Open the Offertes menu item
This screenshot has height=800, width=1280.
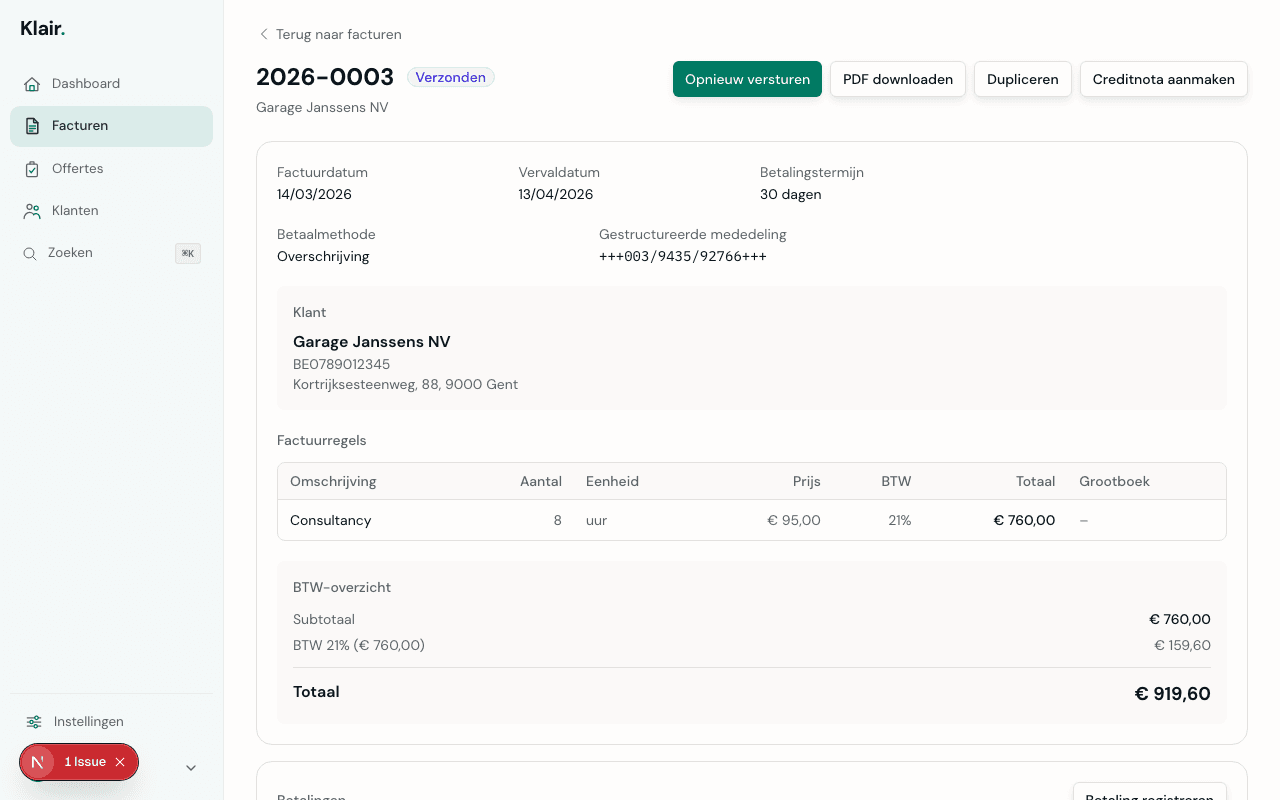click(x=78, y=169)
